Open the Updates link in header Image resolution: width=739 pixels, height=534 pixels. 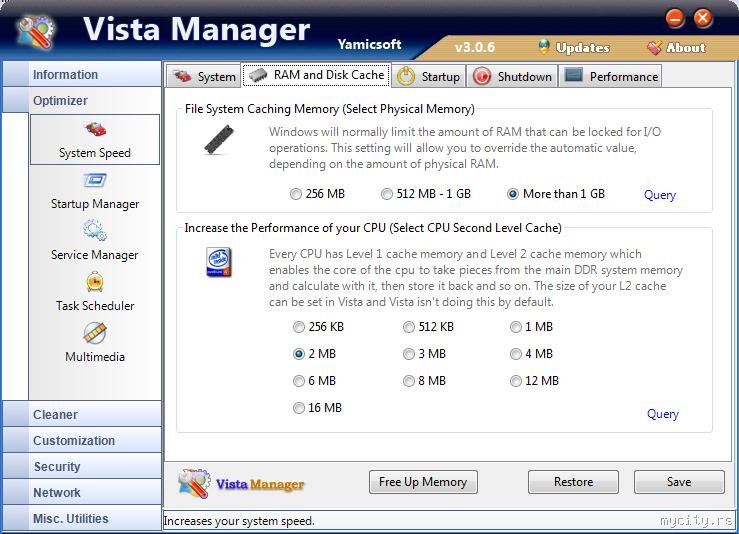(583, 48)
